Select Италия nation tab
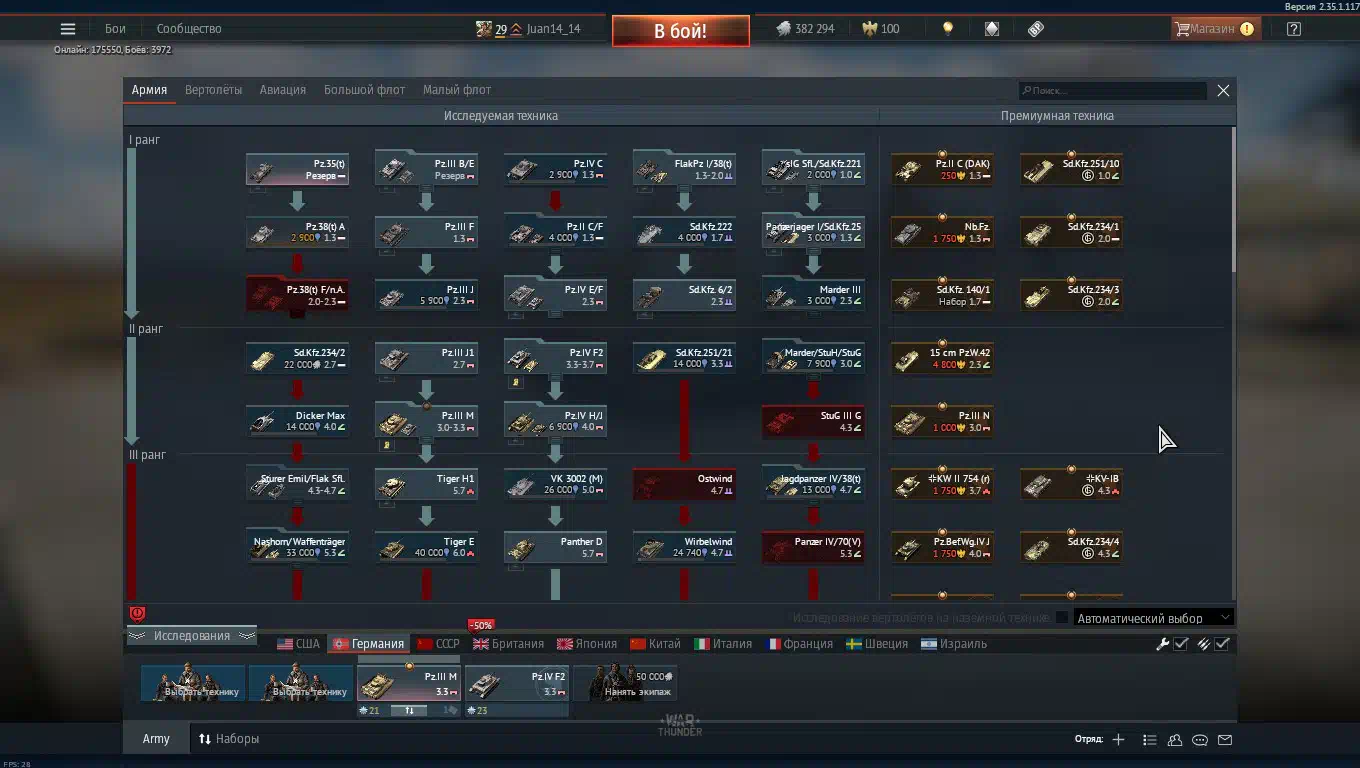Image resolution: width=1360 pixels, height=768 pixels. click(x=723, y=644)
